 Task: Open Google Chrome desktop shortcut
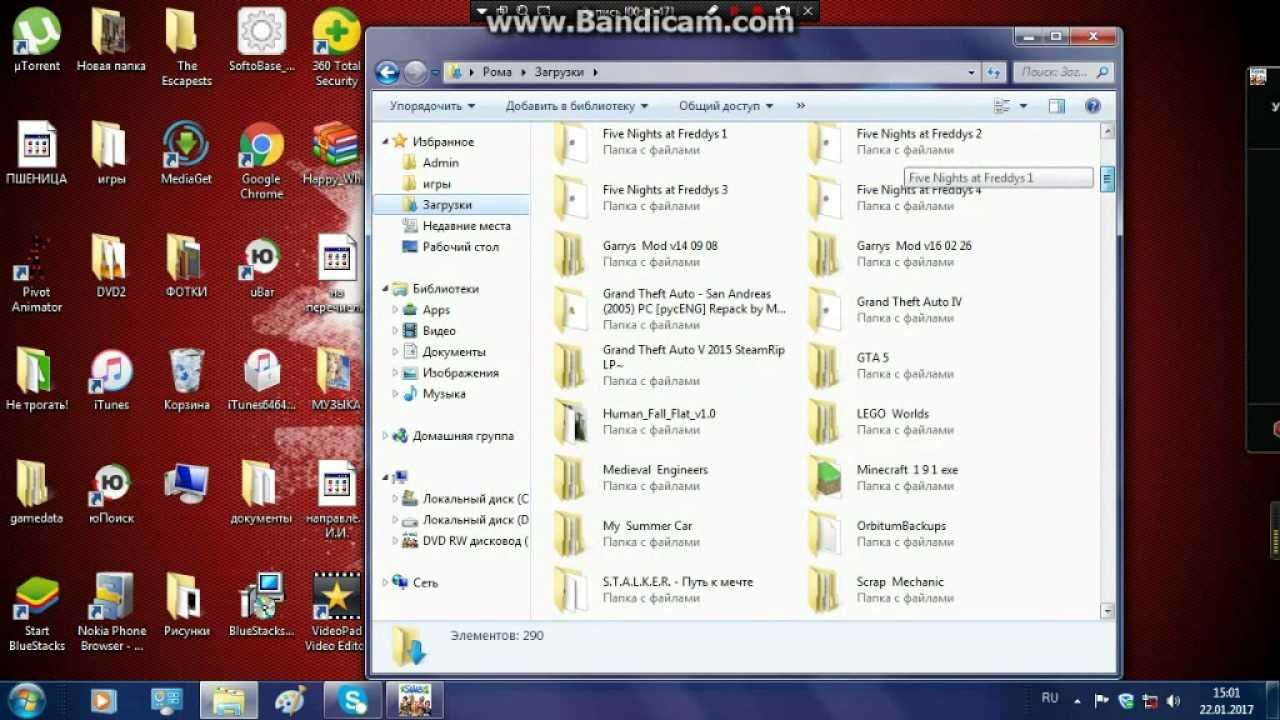click(x=261, y=160)
